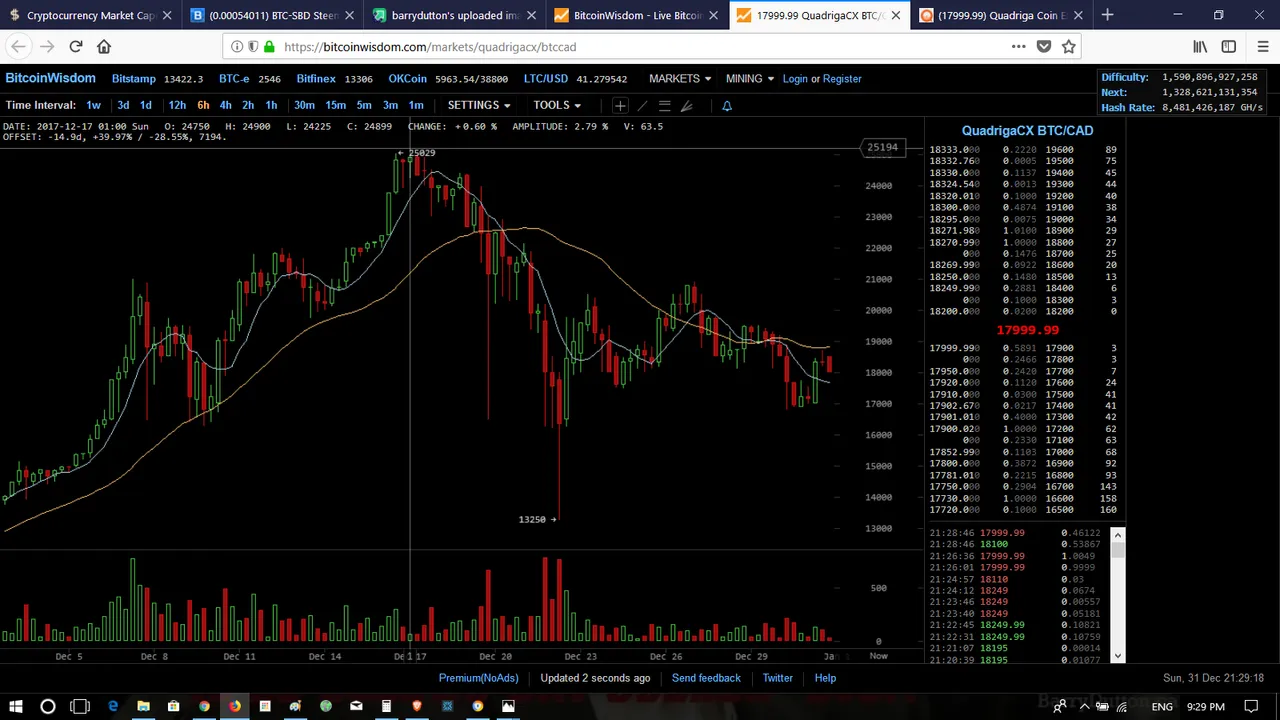
Task: Switch to BitcoinWisdom Live Bitcoin tab
Action: point(637,15)
